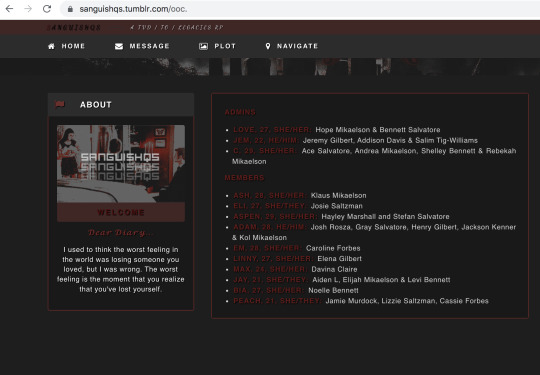540x375 pixels.
Task: Click the envelope icon beside Message
Action: click(119, 46)
